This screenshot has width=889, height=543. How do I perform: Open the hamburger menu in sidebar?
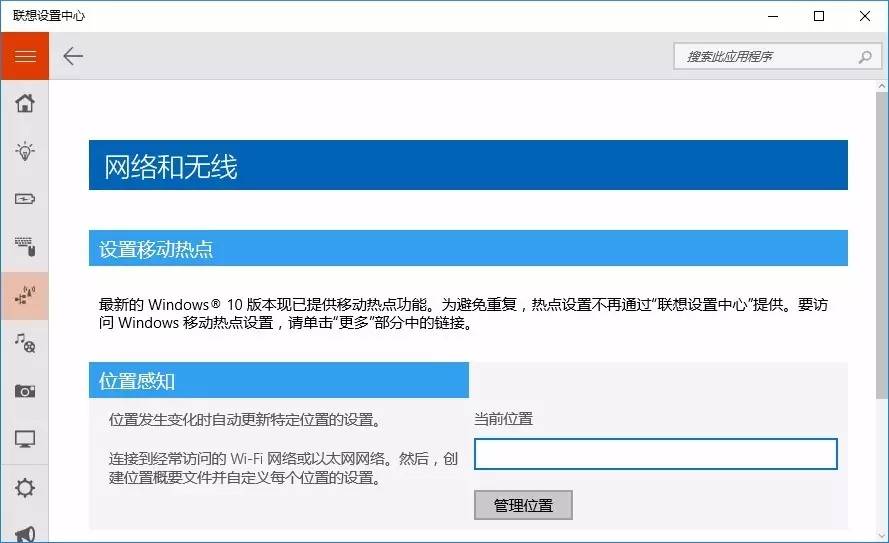(25, 56)
